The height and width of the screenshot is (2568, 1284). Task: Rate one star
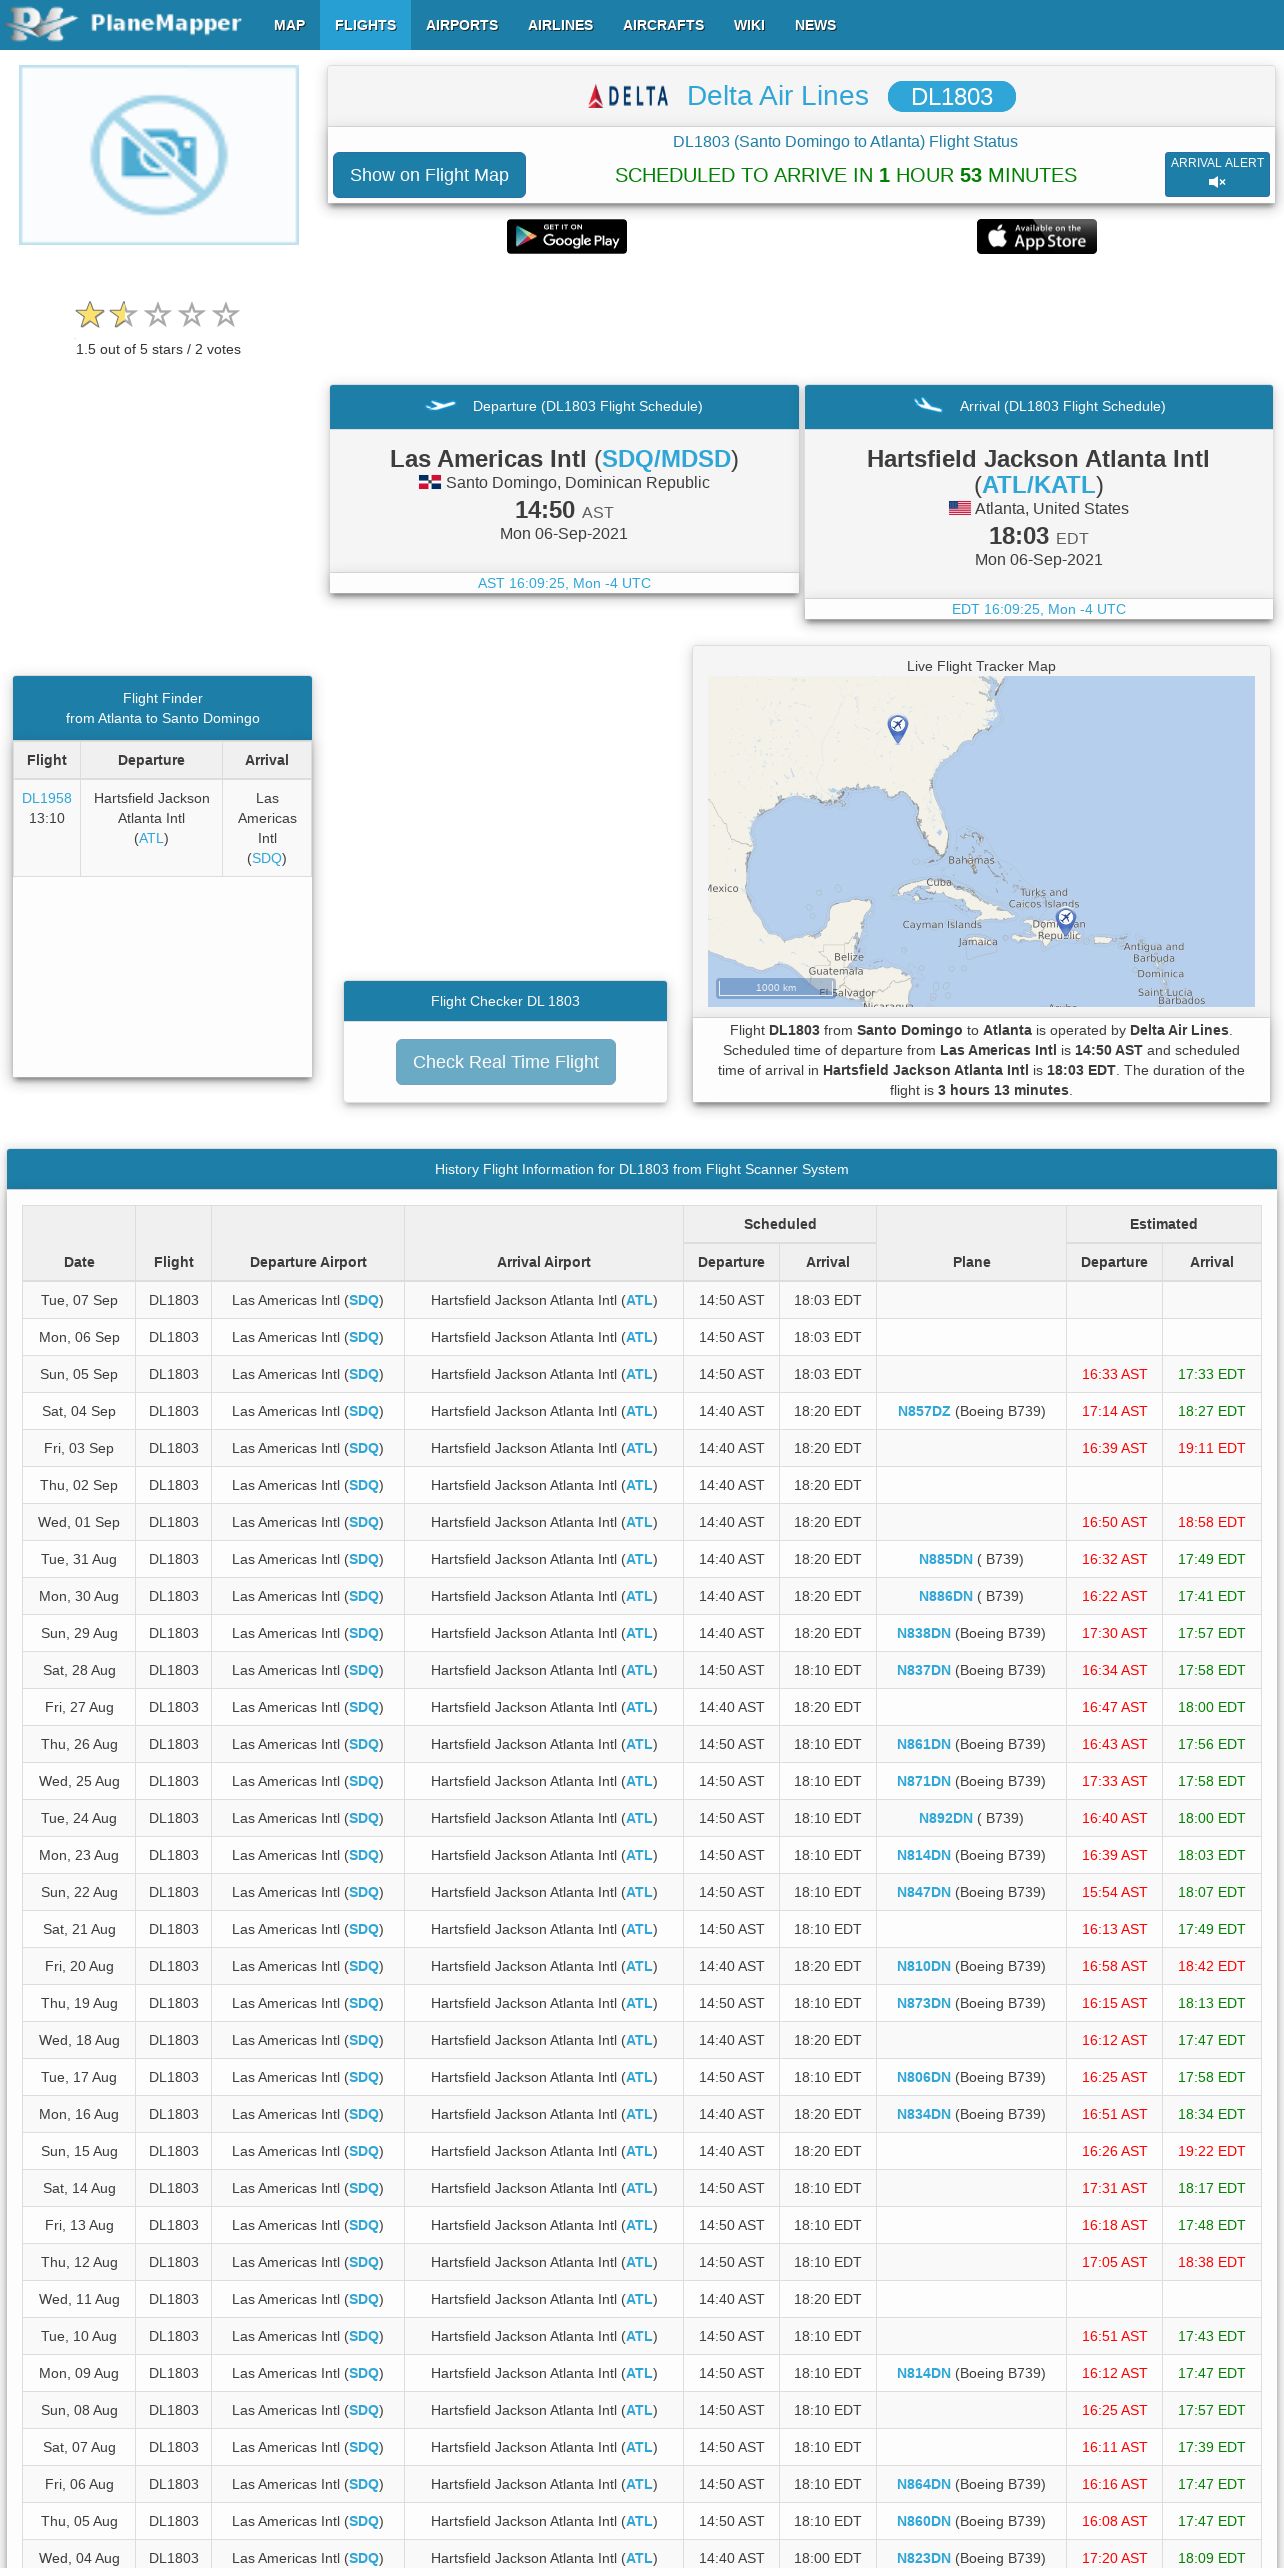coord(90,315)
